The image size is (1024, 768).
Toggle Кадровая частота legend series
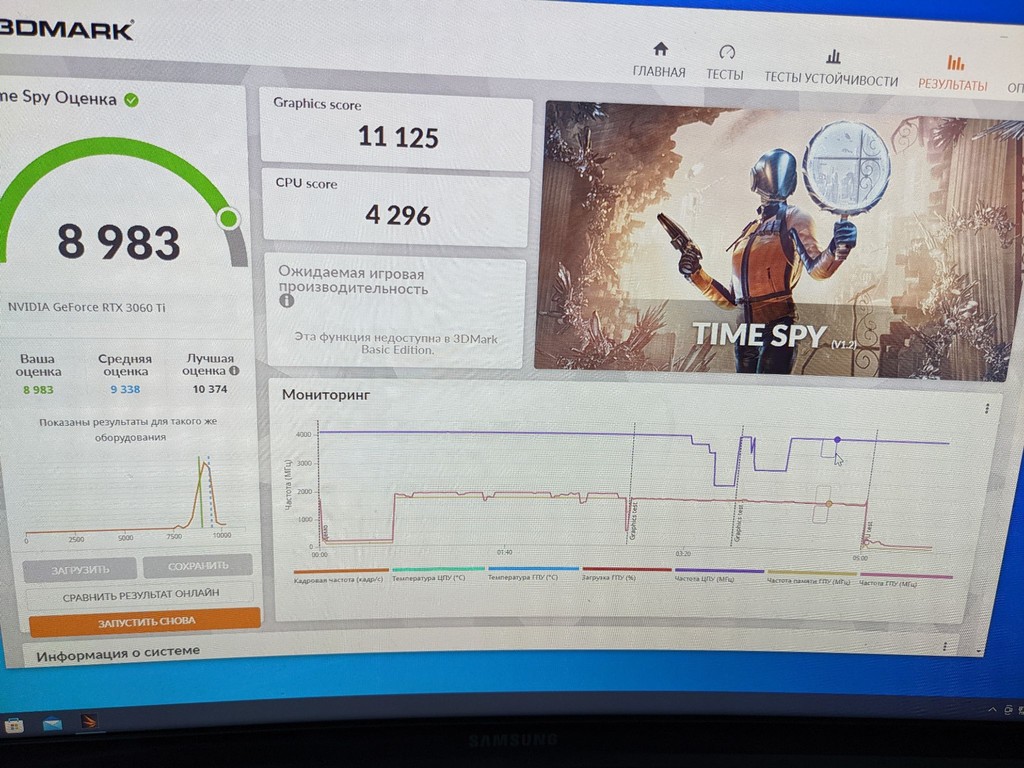click(340, 575)
